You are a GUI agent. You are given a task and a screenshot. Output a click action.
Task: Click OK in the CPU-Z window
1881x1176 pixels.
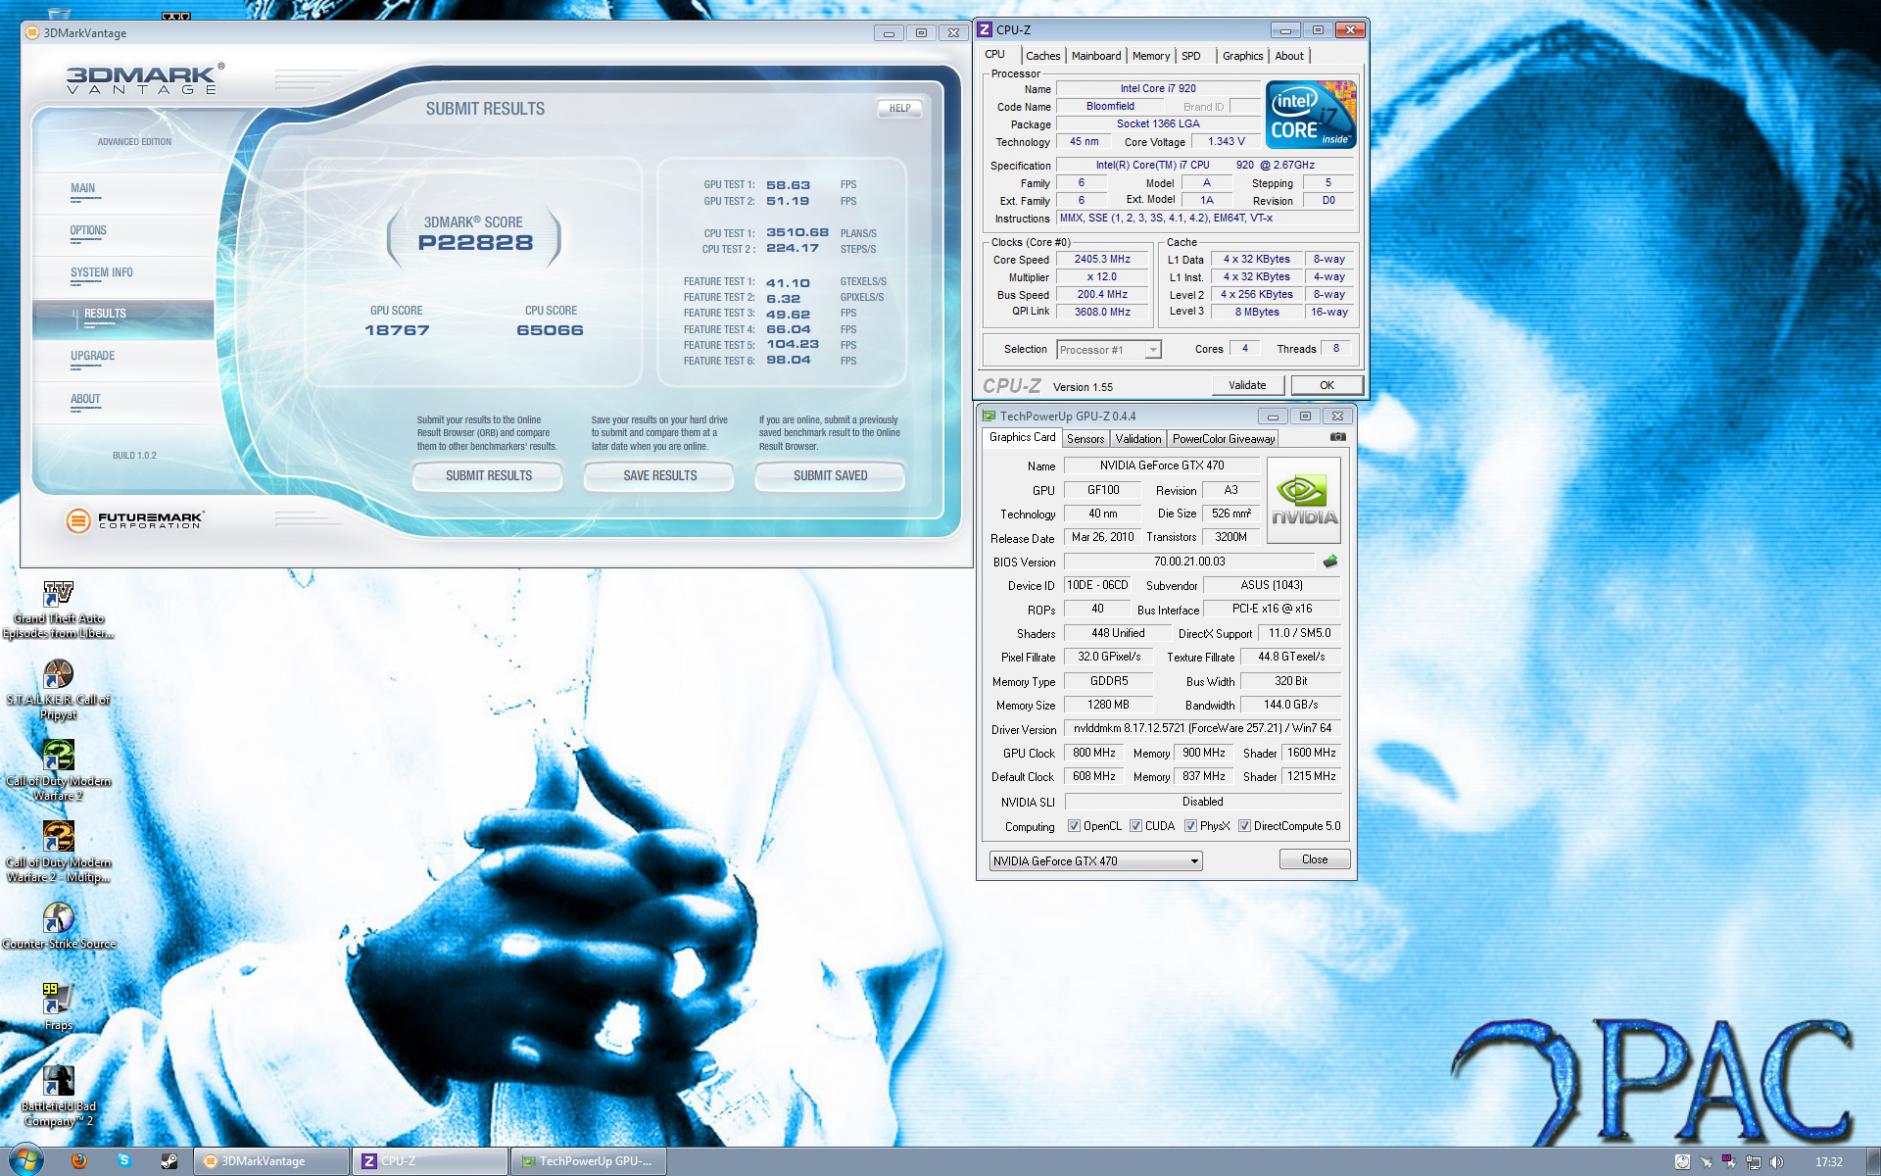click(x=1326, y=385)
